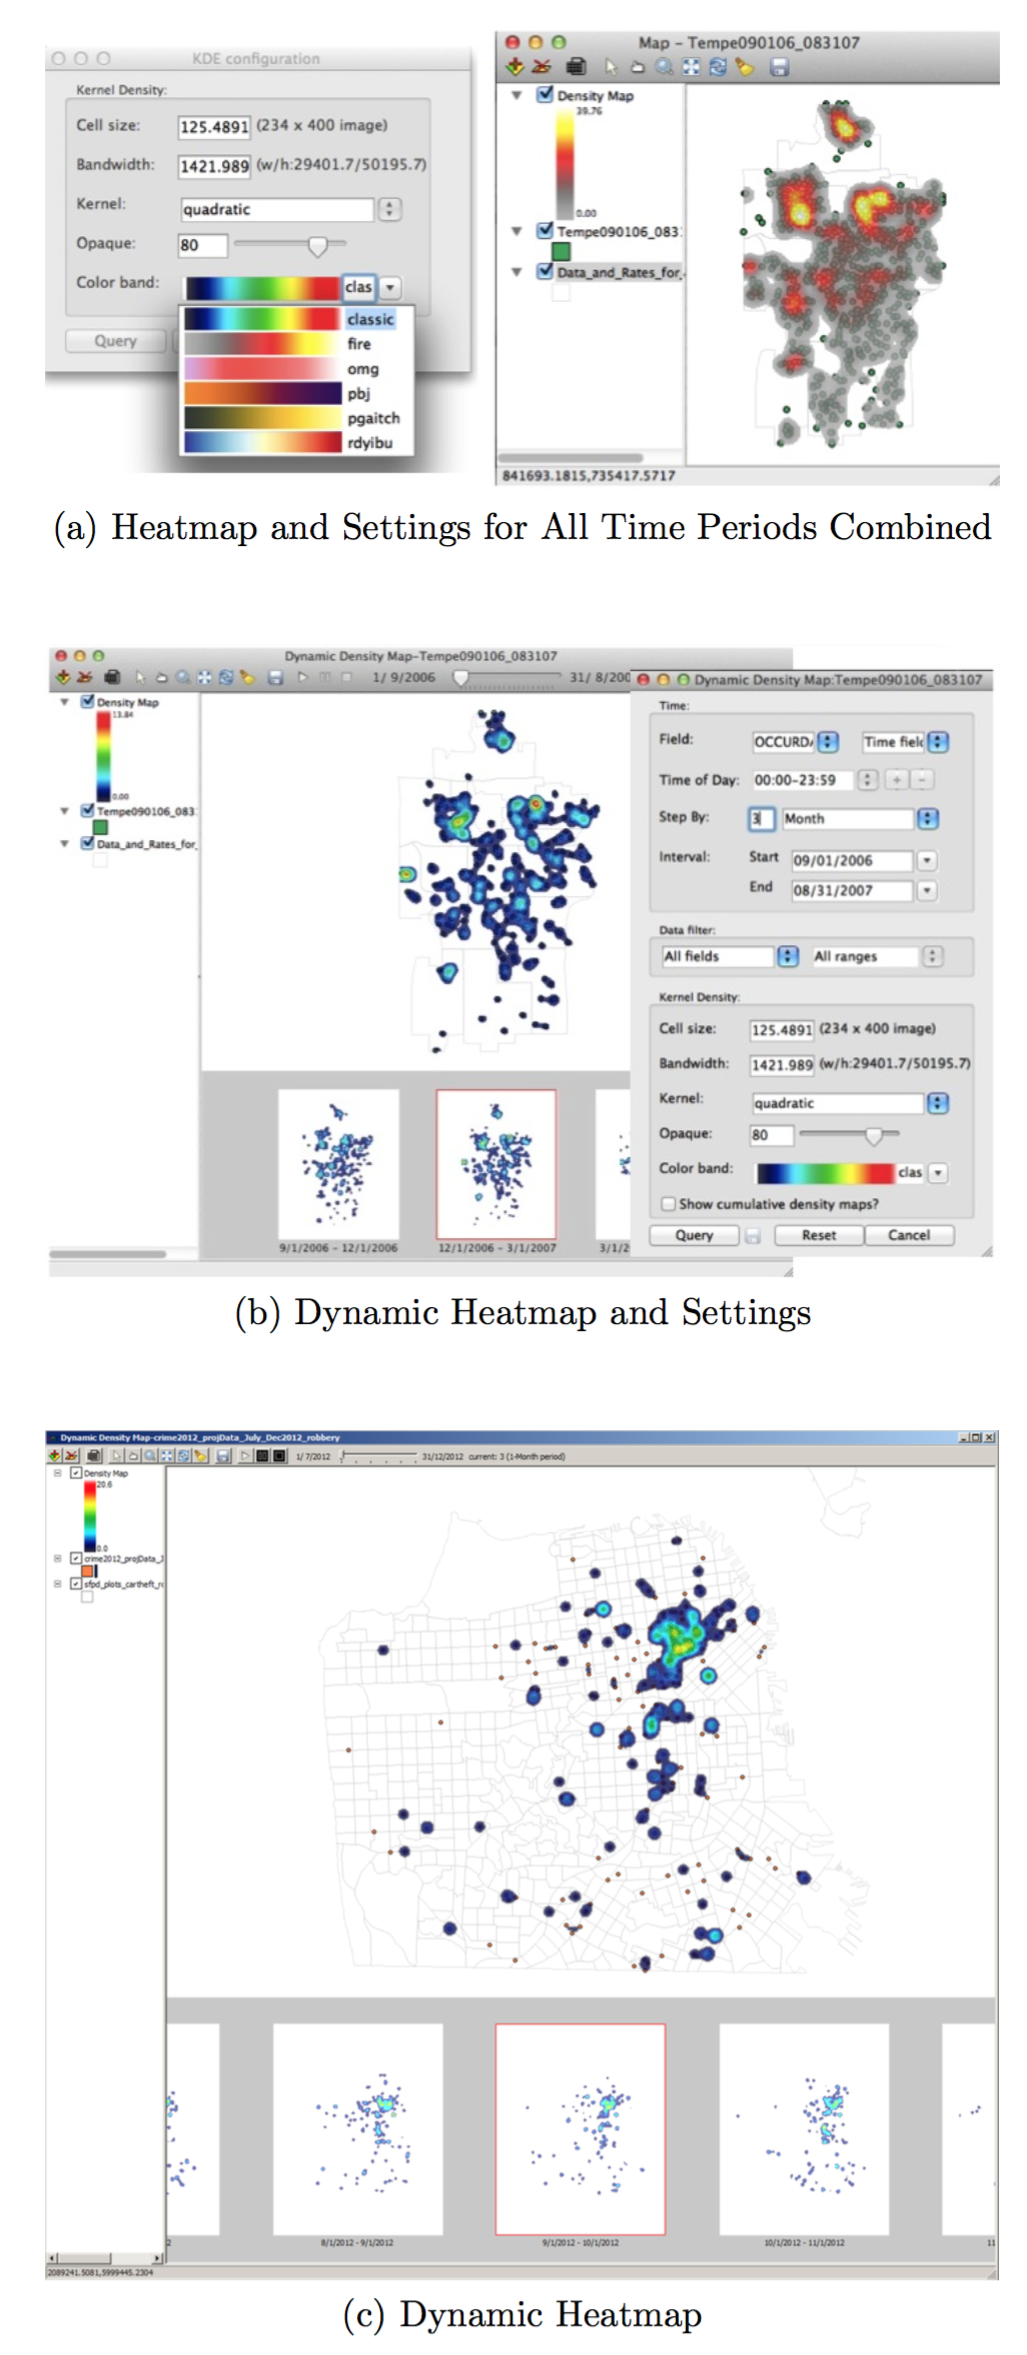Toggle Density Map checkbox in the crime2012 window
This screenshot has width=1027, height=2355.
coord(76,1473)
